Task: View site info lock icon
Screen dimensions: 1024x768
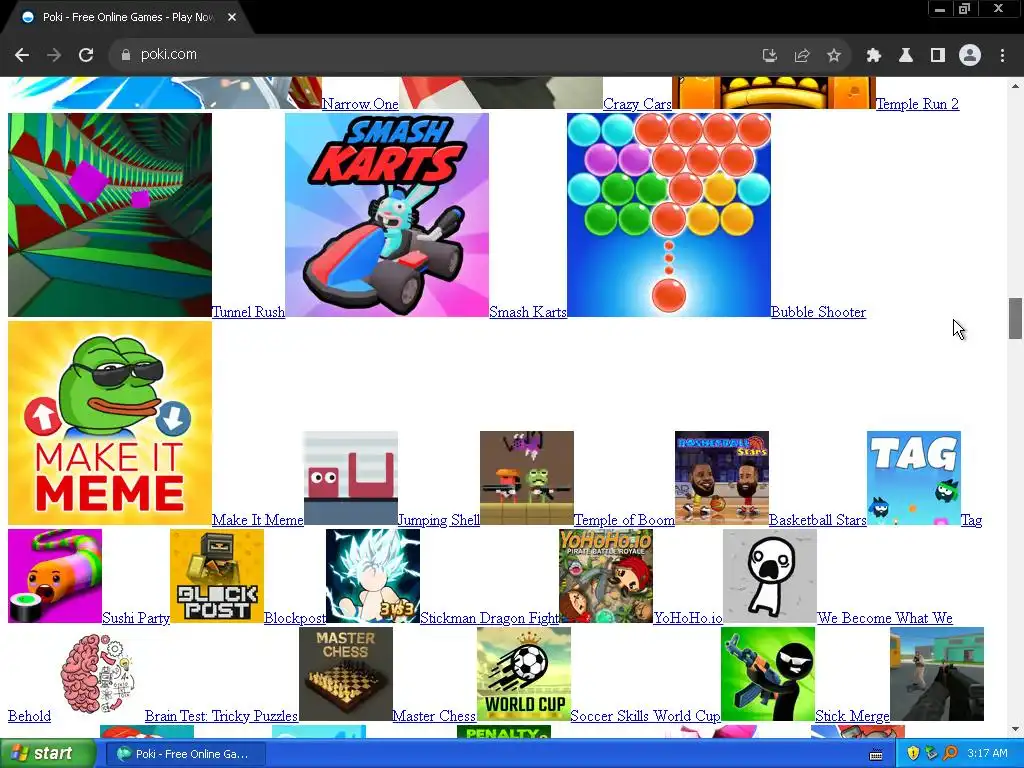Action: [x=125, y=55]
